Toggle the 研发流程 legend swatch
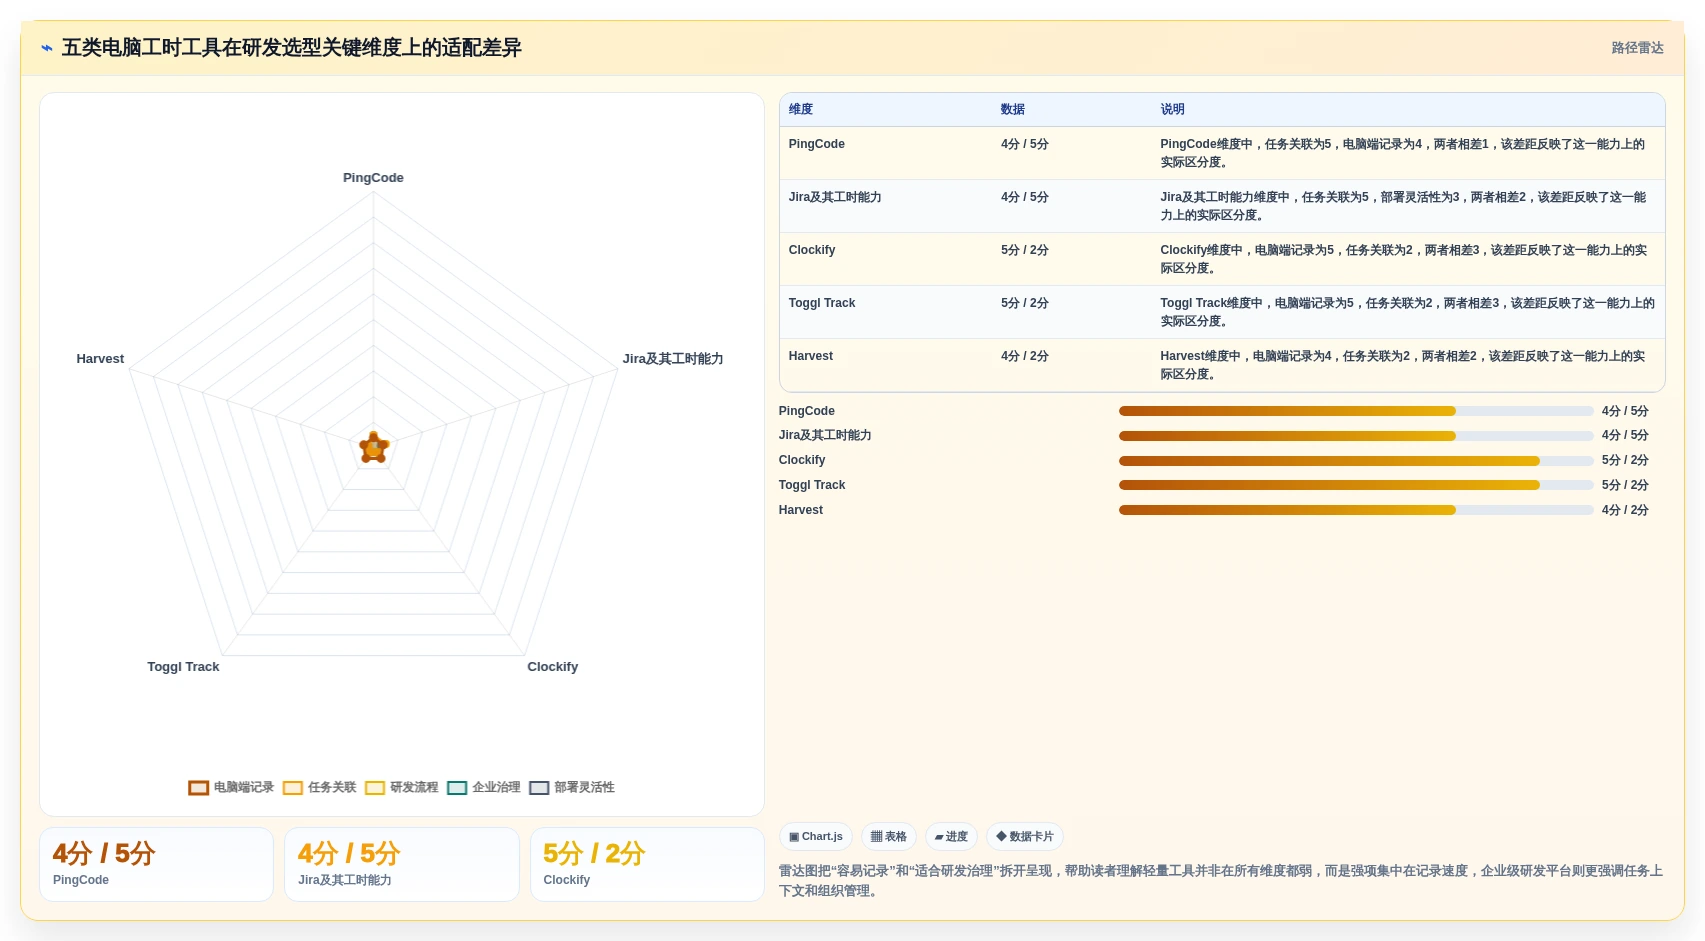 pos(375,788)
